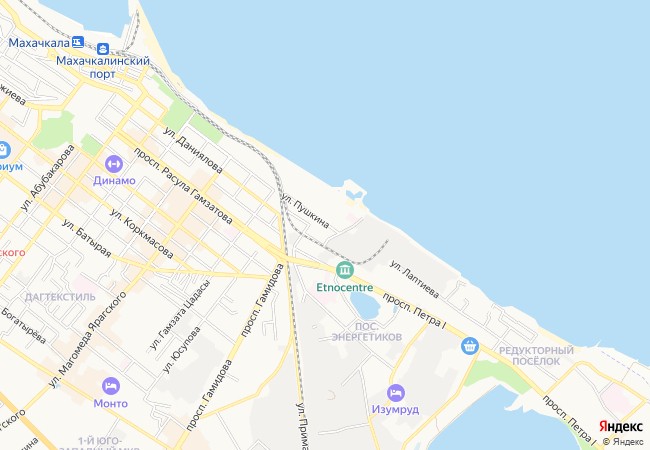Select the partially visible shopping bag icon
Screen dimensions: 650x450
(x=4, y=150)
